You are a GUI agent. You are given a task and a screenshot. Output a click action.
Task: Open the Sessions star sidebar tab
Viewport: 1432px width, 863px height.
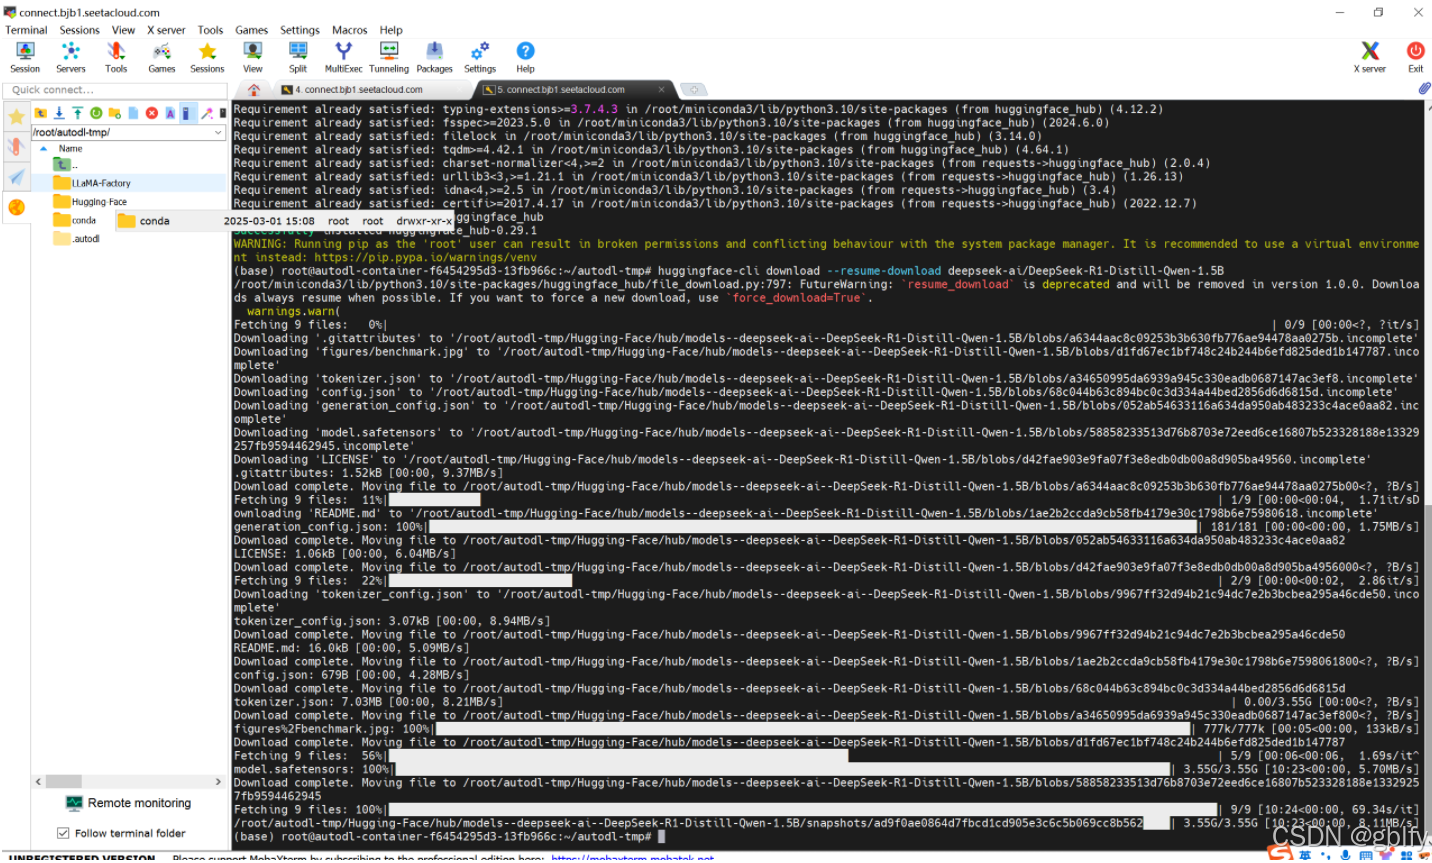point(16,116)
